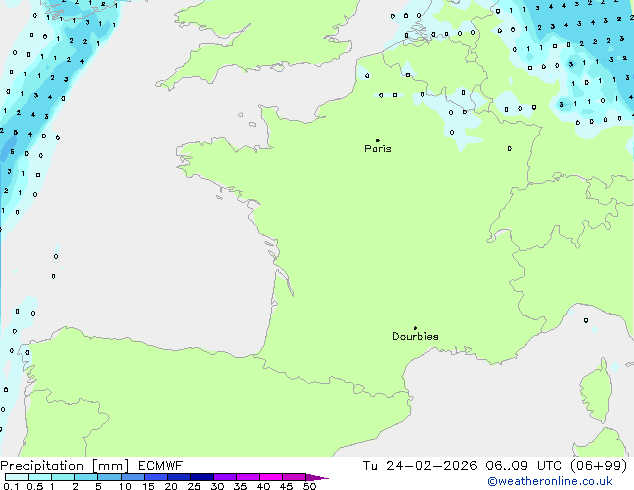Click the legend label '0.5'
The height and width of the screenshot is (490, 634).
[x=35, y=486]
